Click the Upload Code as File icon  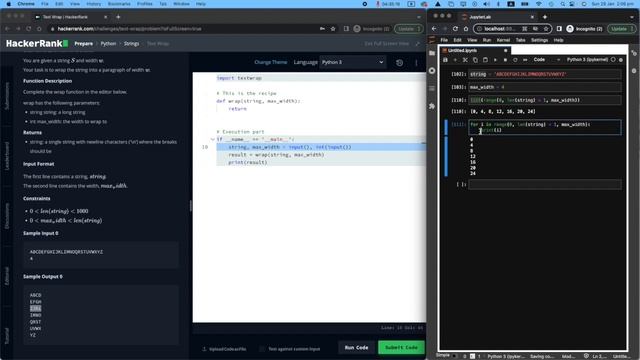pos(204,349)
